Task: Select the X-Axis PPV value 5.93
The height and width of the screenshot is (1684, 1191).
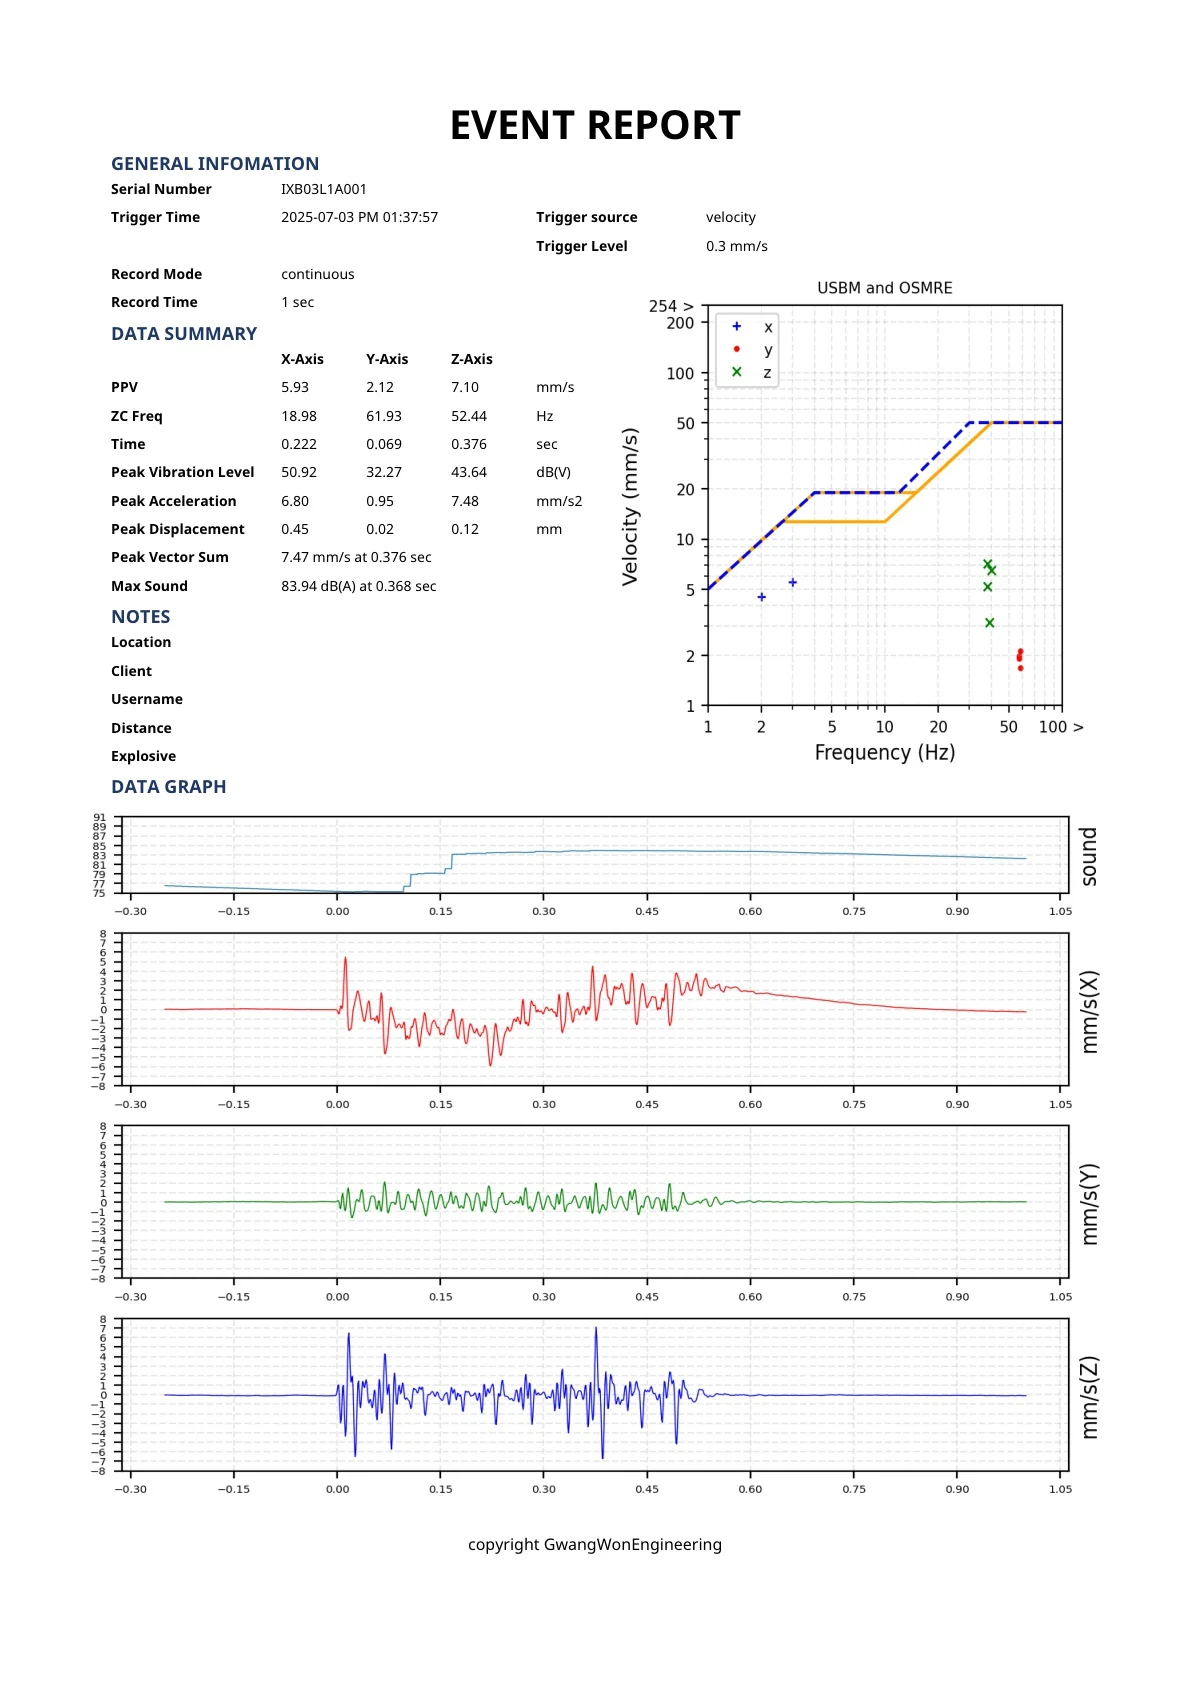Action: [295, 387]
